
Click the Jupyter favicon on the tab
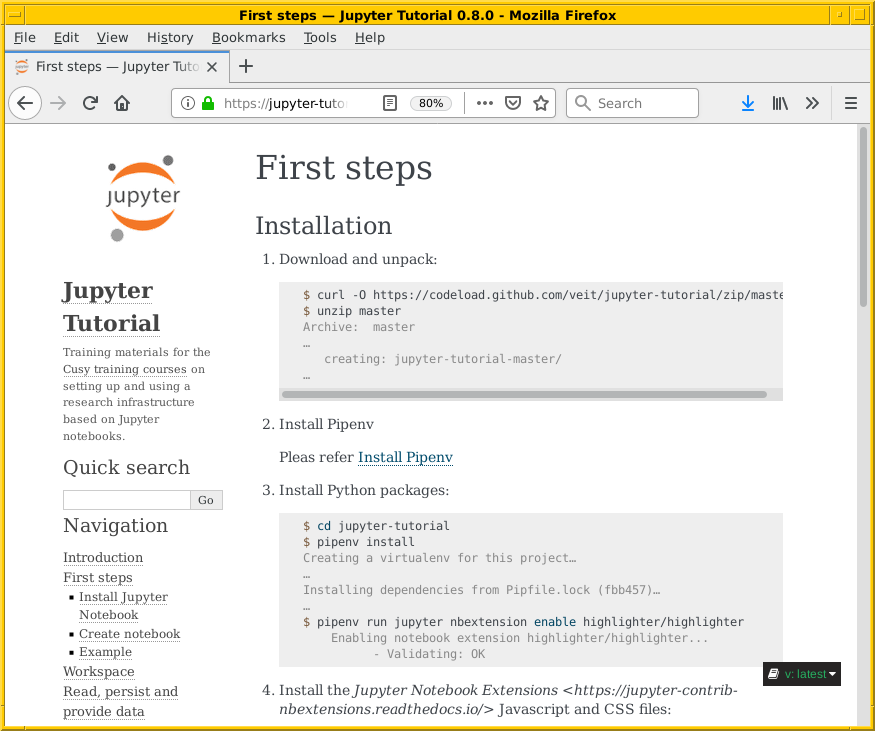pos(21,67)
